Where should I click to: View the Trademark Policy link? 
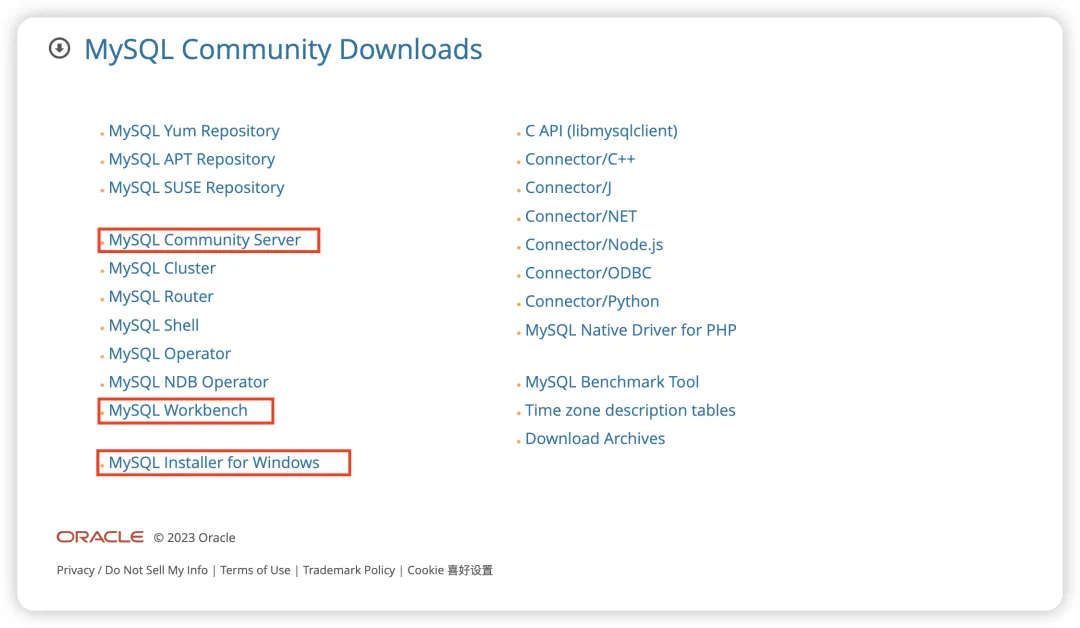coord(349,570)
